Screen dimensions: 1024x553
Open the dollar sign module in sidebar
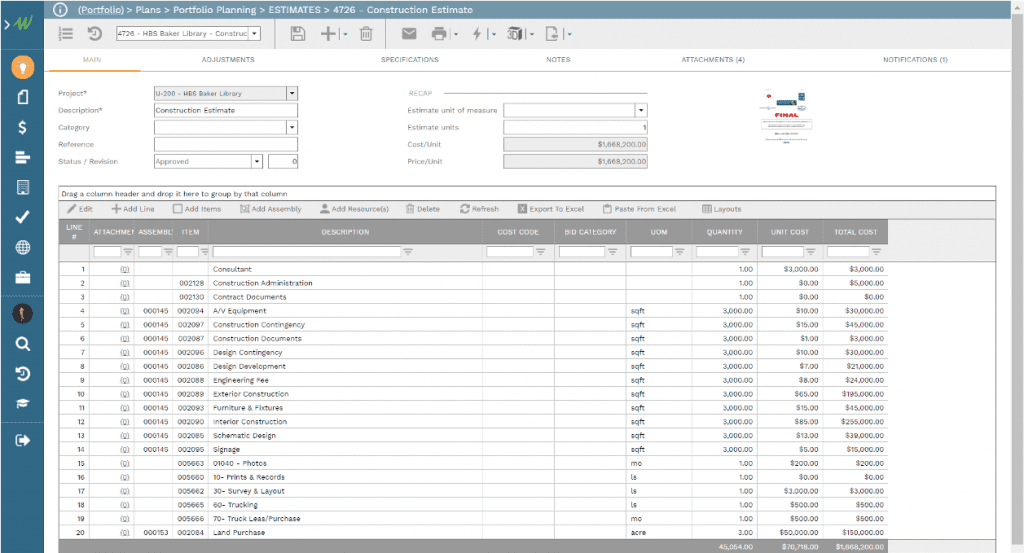click(x=22, y=127)
